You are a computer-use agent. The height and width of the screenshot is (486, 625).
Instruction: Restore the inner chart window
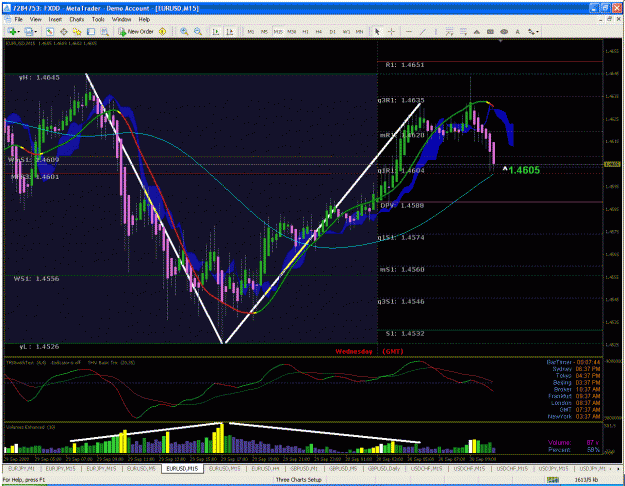click(x=609, y=19)
